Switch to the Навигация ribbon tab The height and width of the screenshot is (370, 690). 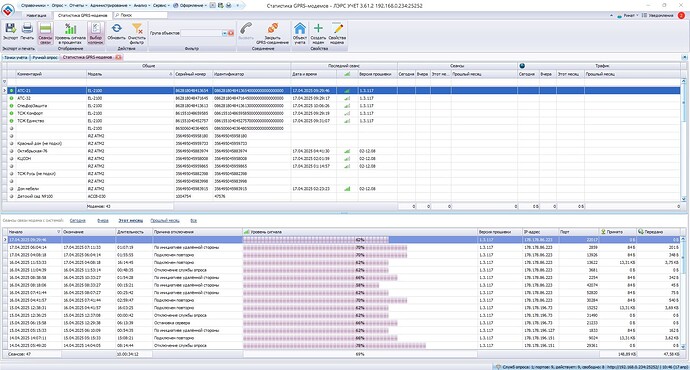36,15
